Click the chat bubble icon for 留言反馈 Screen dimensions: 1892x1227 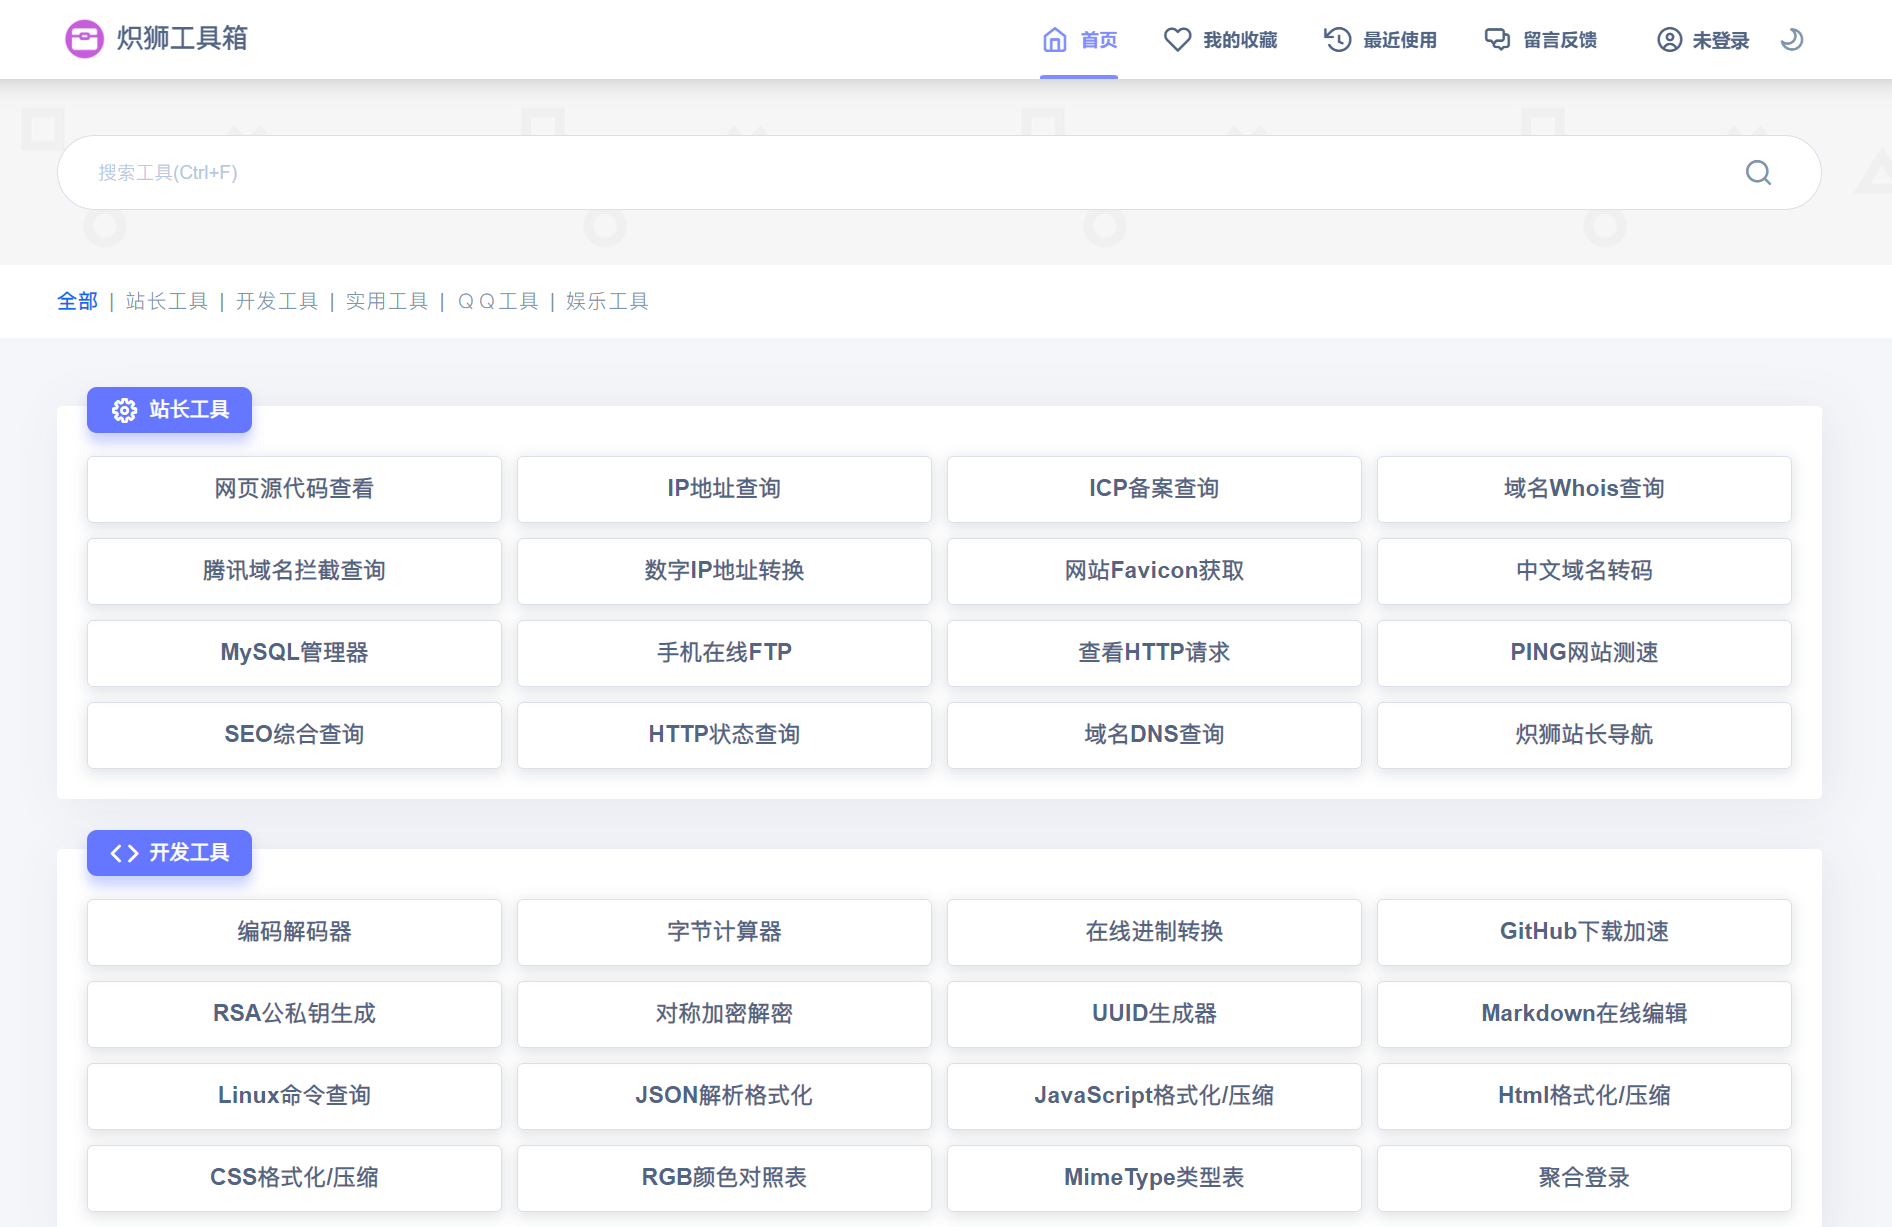pos(1497,40)
